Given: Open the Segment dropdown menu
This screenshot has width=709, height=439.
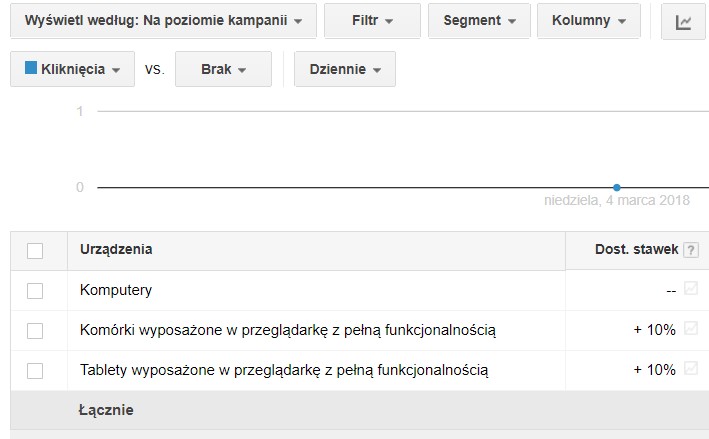Looking at the screenshot, I should (478, 21).
